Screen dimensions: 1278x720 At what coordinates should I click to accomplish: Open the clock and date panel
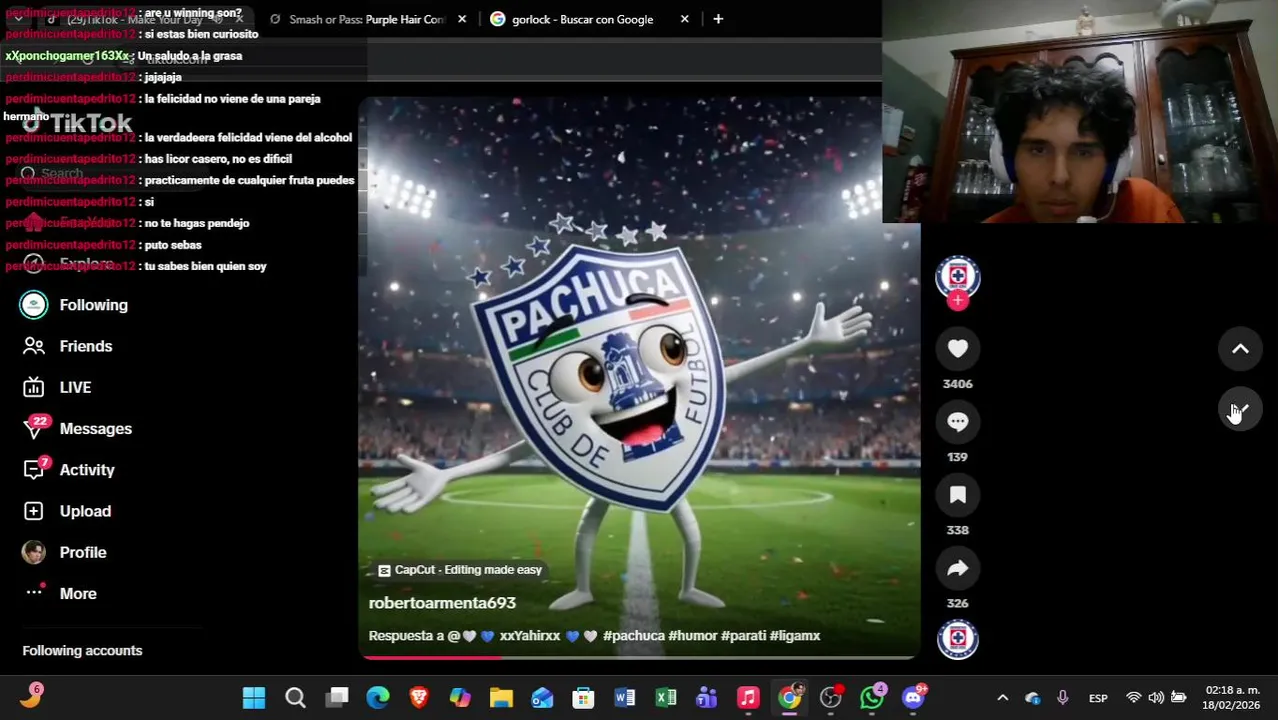[x=1232, y=698]
